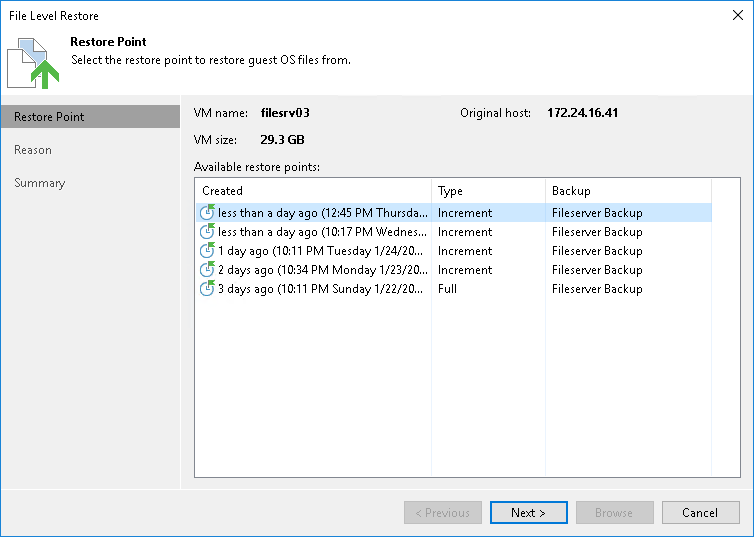The height and width of the screenshot is (537, 754).
Task: Close the File Level Restore dialog
Action: pos(738,15)
